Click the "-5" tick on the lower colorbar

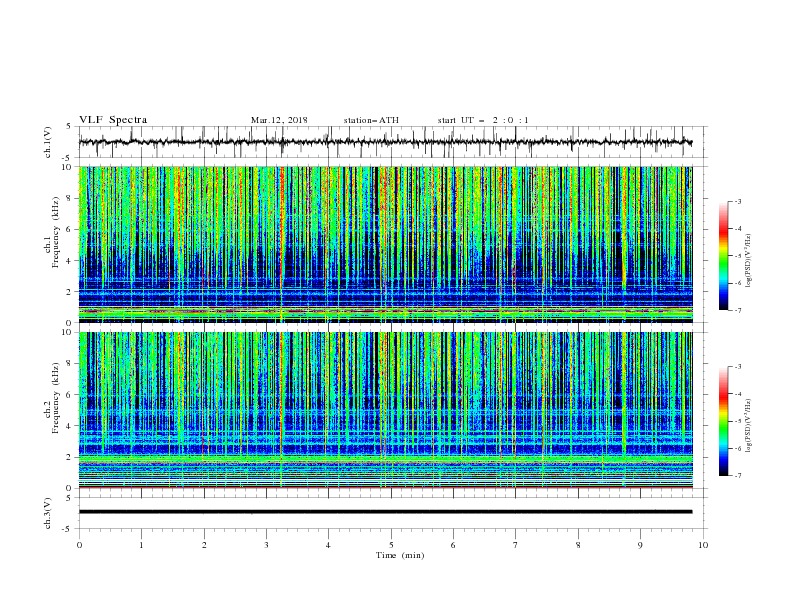737,421
